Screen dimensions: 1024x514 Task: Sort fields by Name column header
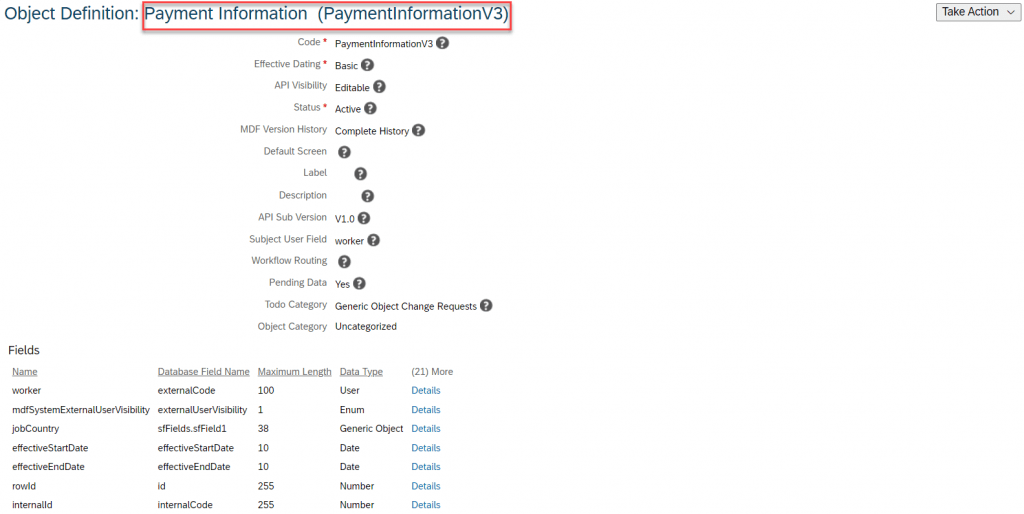[25, 372]
